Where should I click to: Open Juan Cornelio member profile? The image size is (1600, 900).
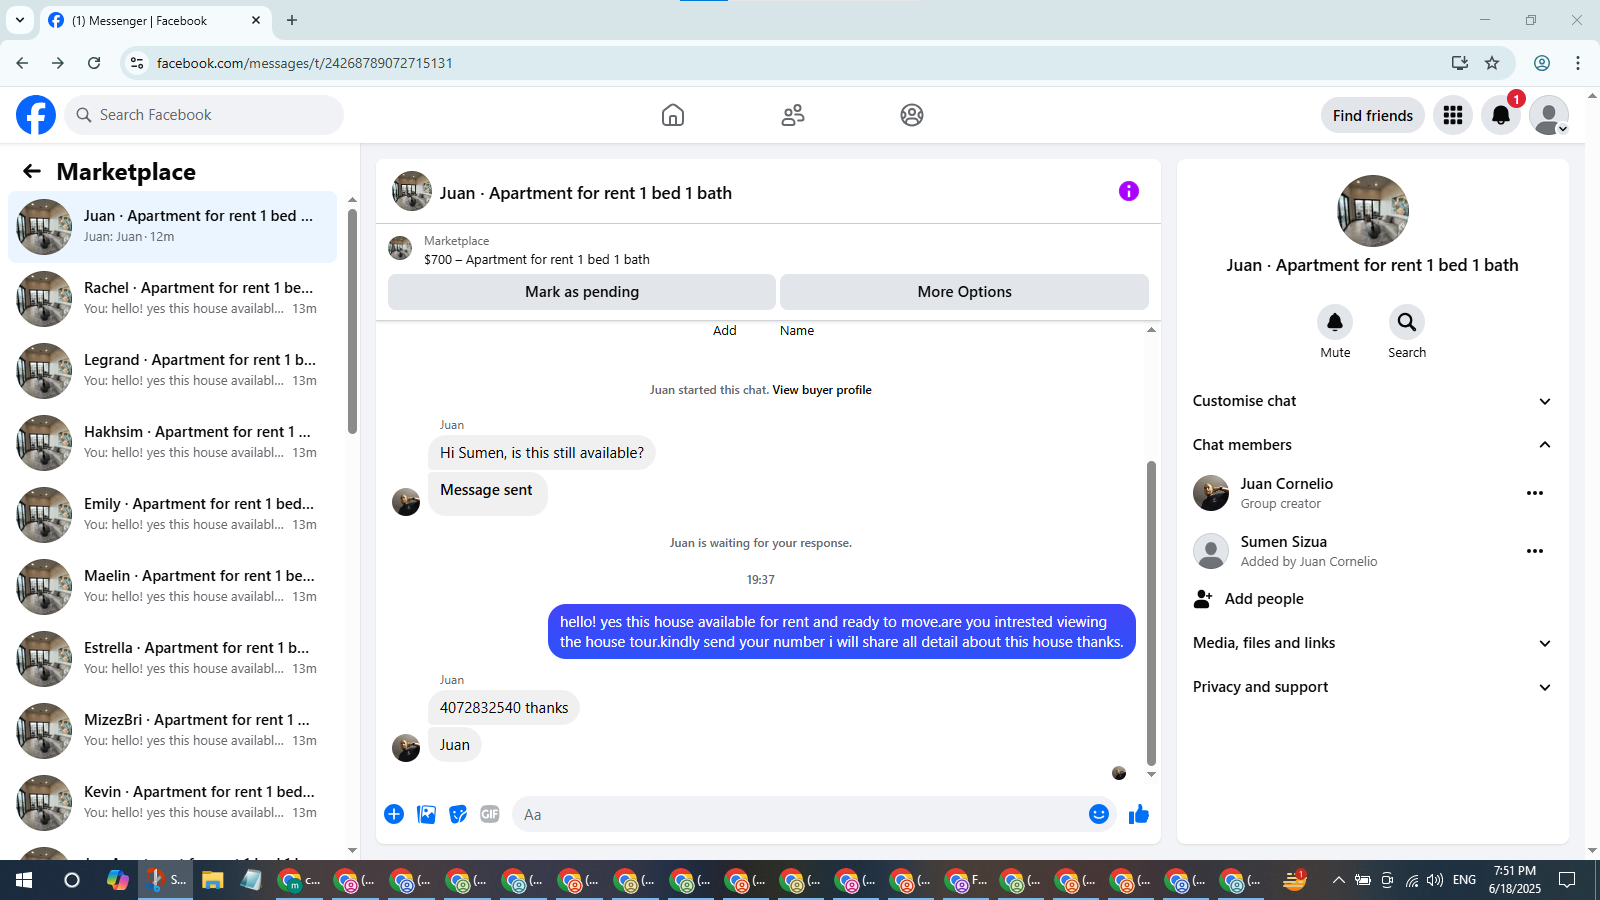click(x=1287, y=493)
